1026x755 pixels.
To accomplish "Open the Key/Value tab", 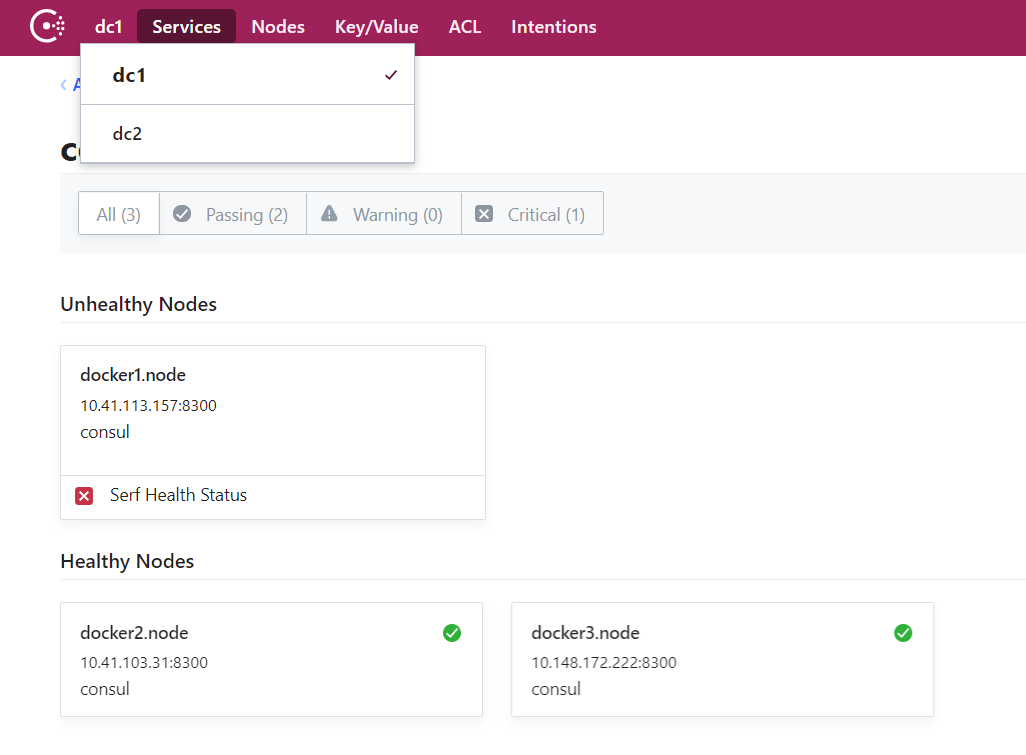I will coord(376,27).
